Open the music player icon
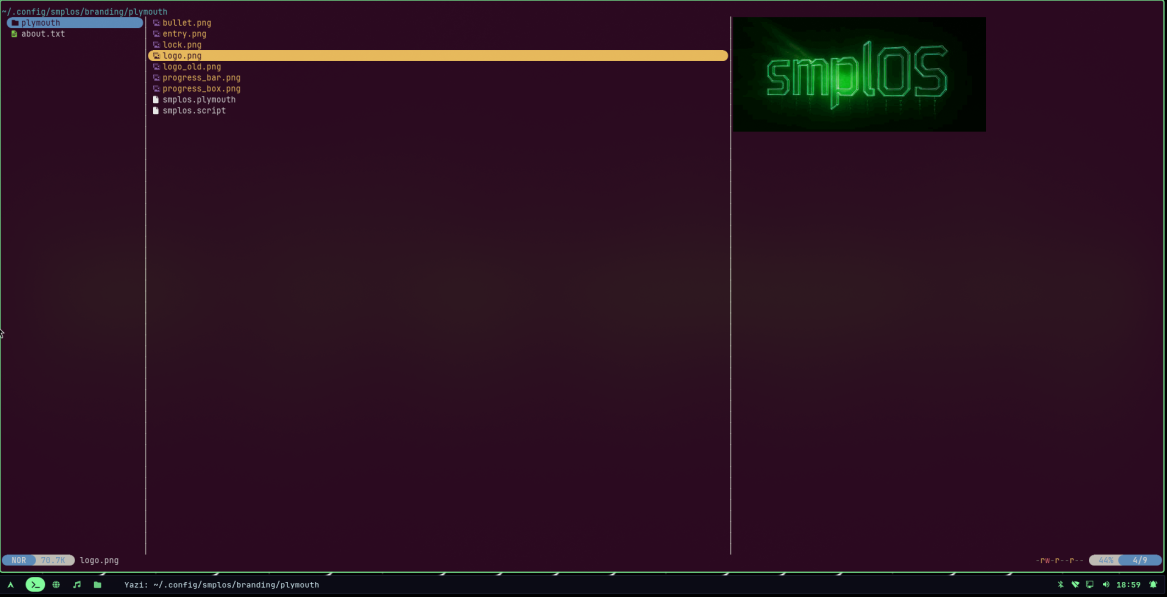 pyautogui.click(x=77, y=584)
